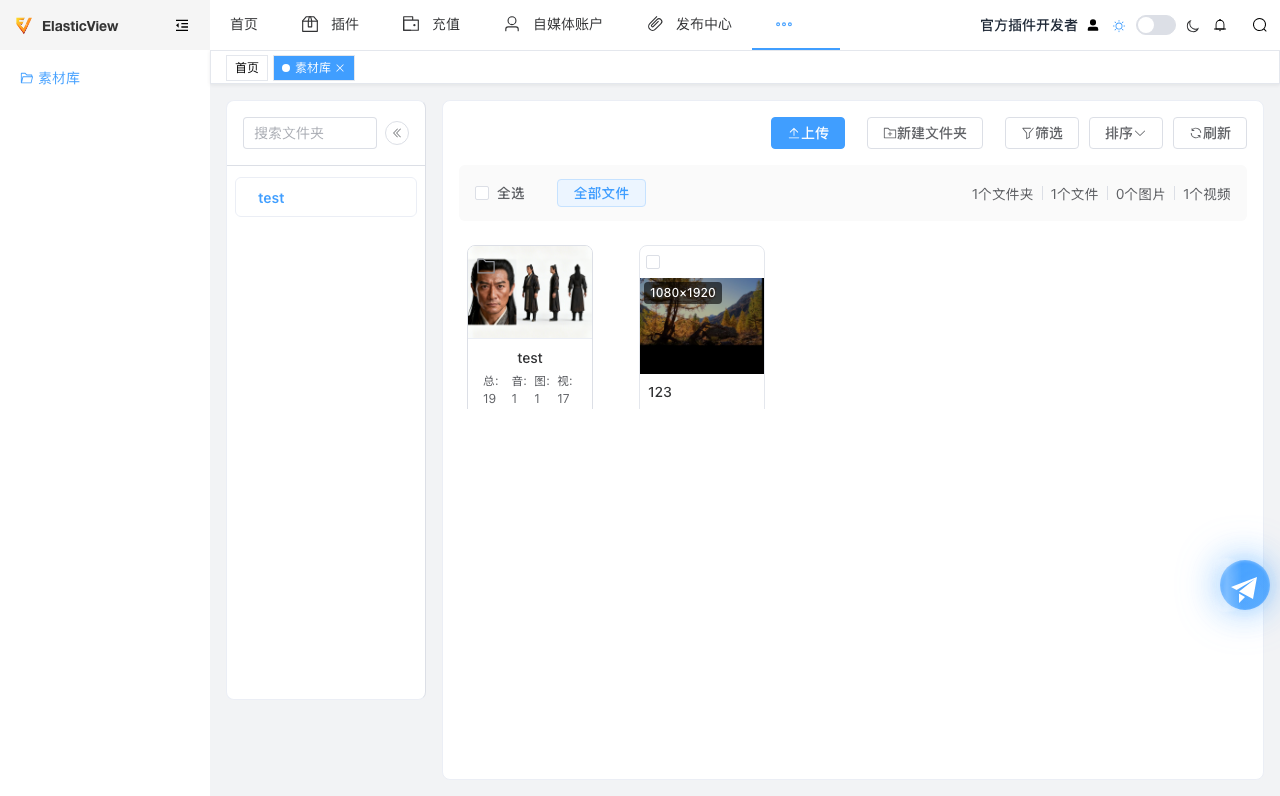1280x796 pixels.
Task: Close the 素材库 tab
Action: pyautogui.click(x=340, y=68)
